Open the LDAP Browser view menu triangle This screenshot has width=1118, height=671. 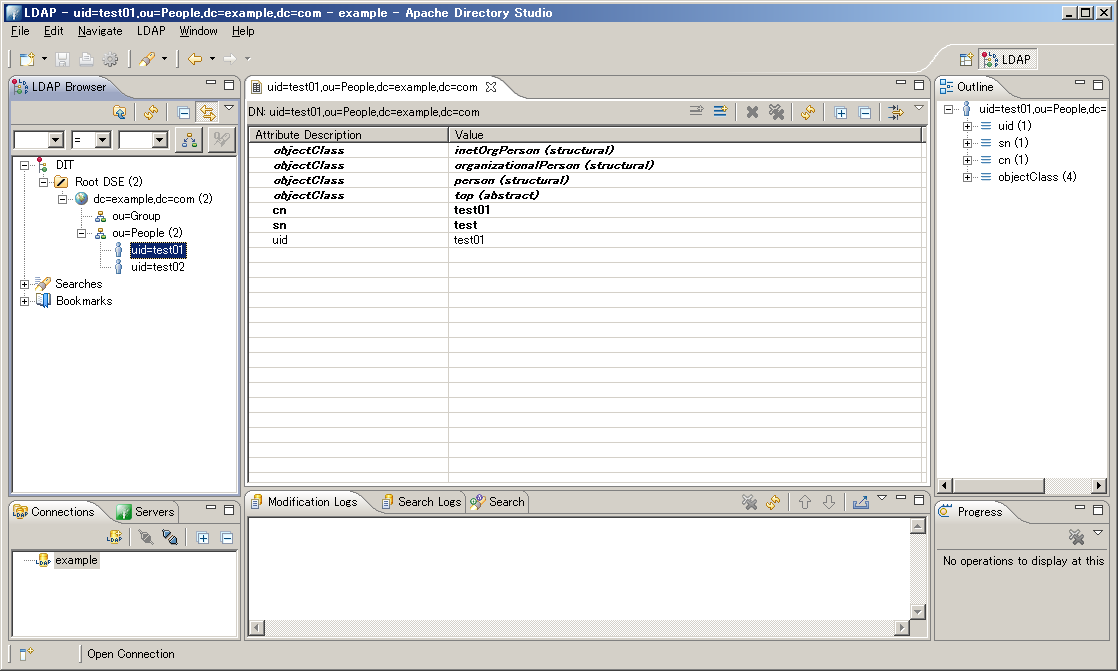coord(229,107)
